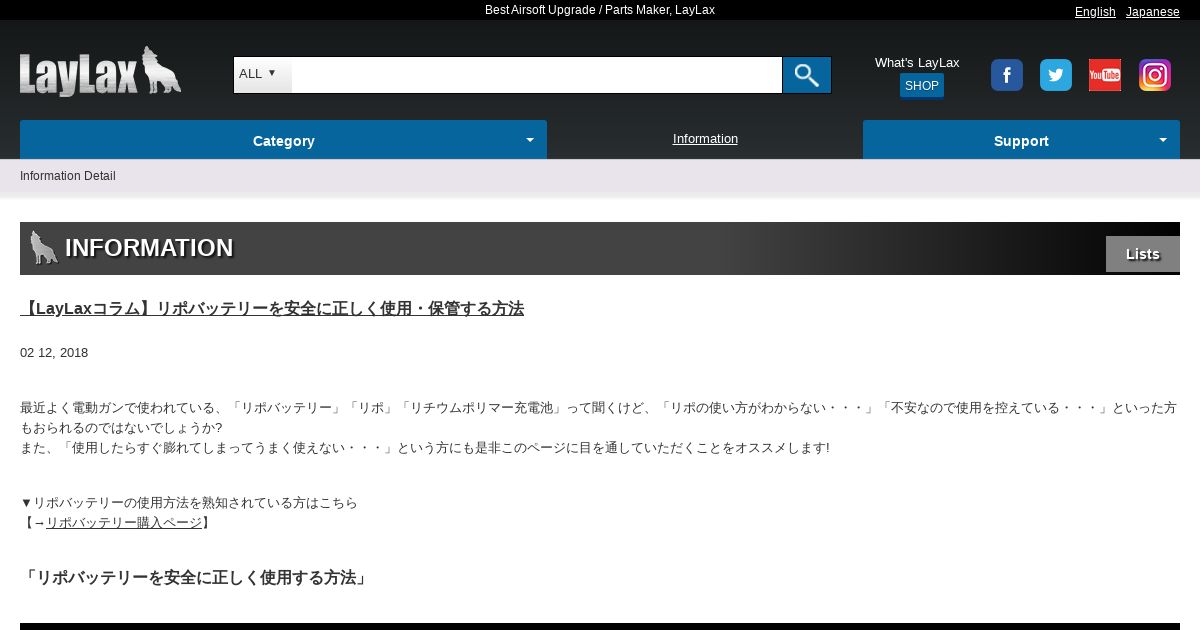Open the リポバッテリー column title link
This screenshot has height=630, width=1200.
click(272, 308)
